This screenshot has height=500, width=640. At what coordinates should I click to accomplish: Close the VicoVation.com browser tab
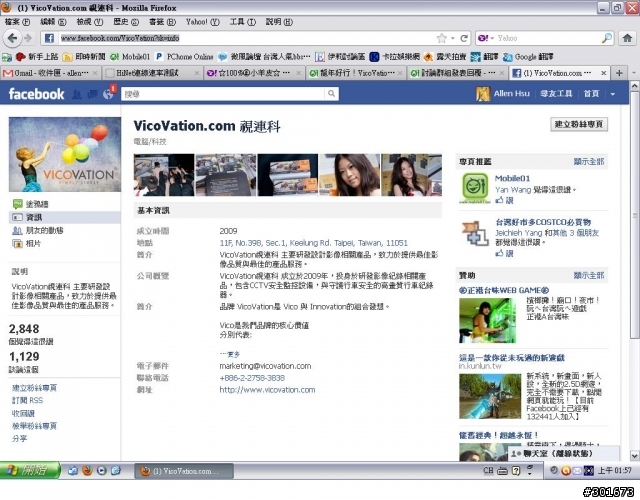[604, 73]
